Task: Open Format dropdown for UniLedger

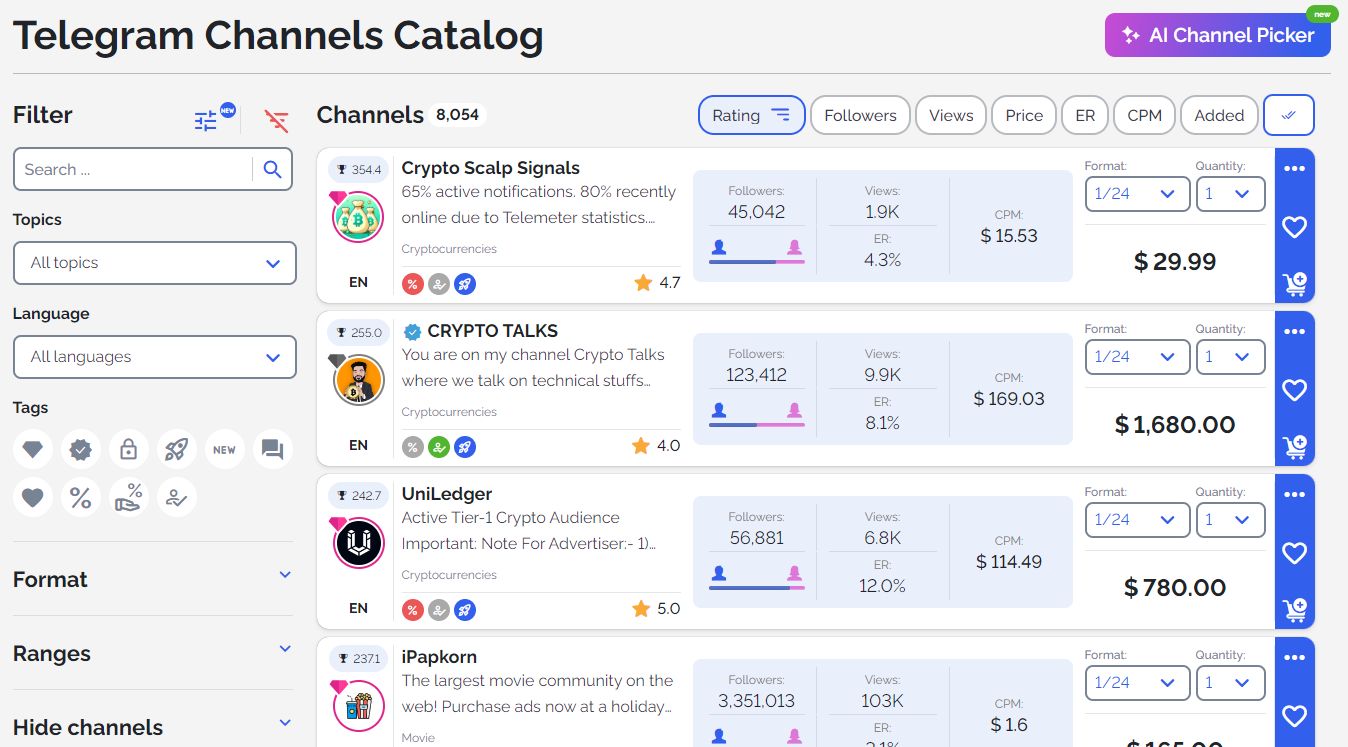Action: coord(1137,520)
